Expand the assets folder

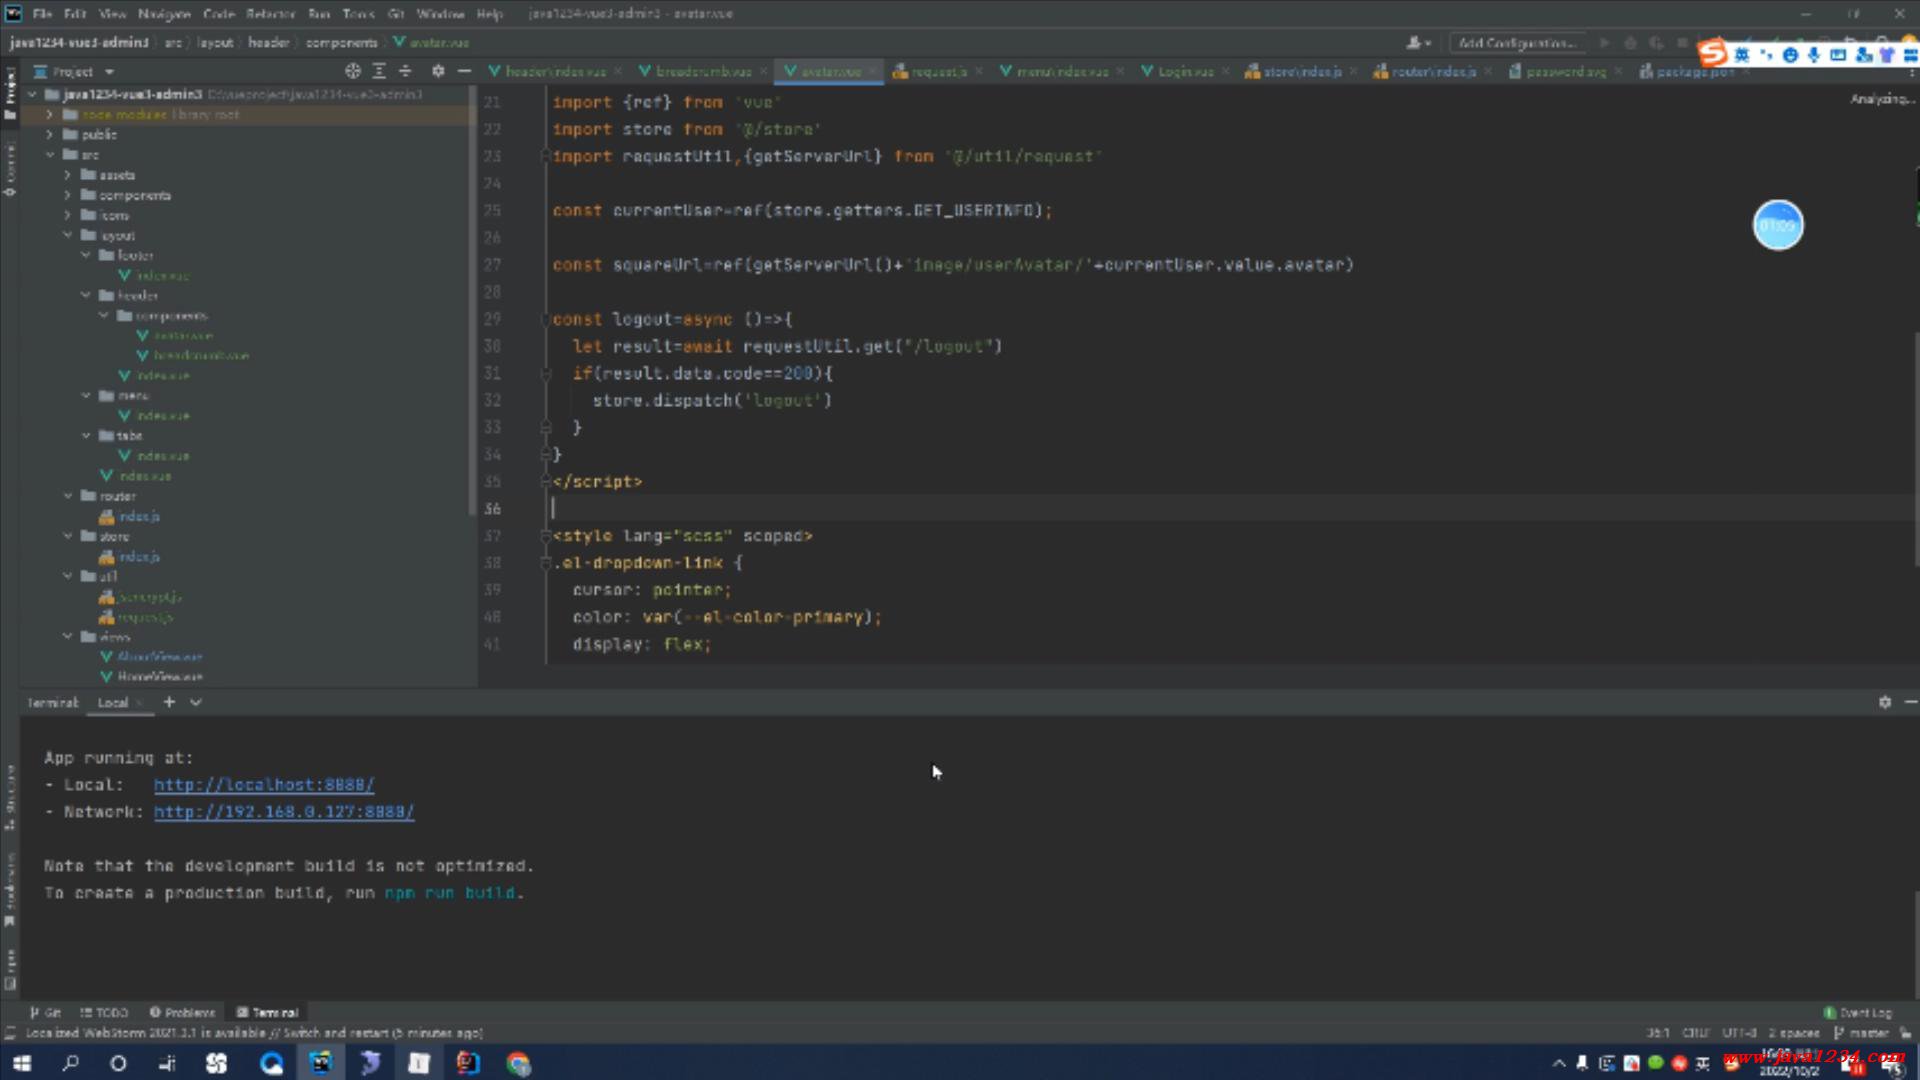click(x=67, y=174)
